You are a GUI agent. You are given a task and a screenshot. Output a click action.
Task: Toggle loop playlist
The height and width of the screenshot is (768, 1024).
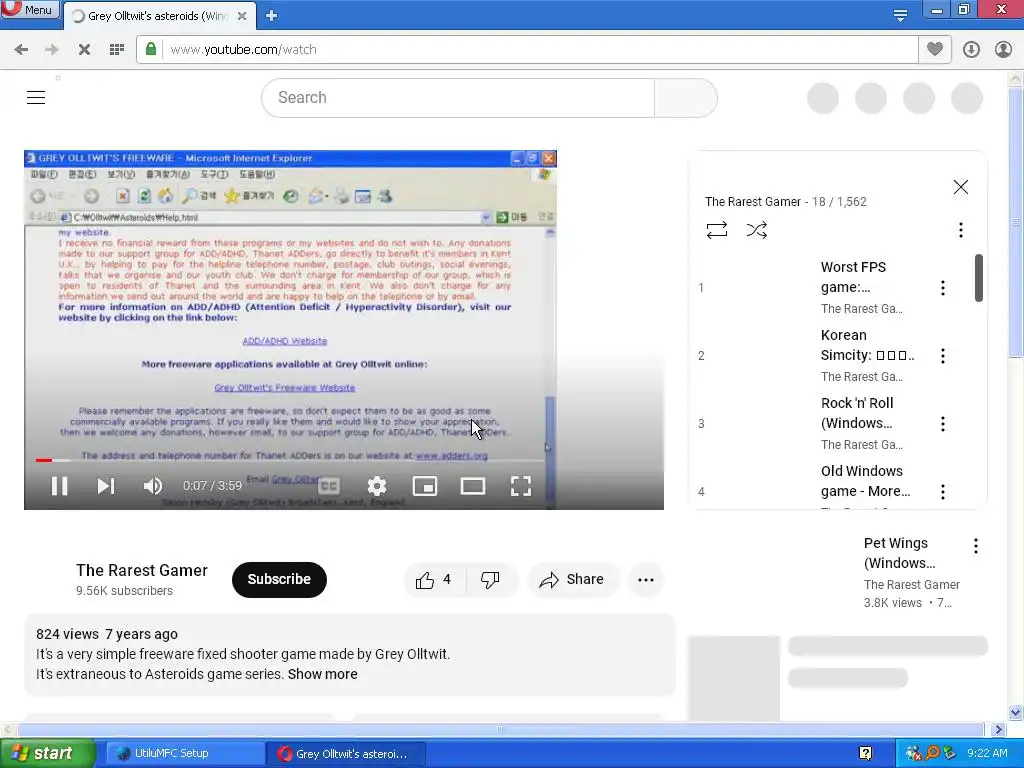click(x=717, y=230)
